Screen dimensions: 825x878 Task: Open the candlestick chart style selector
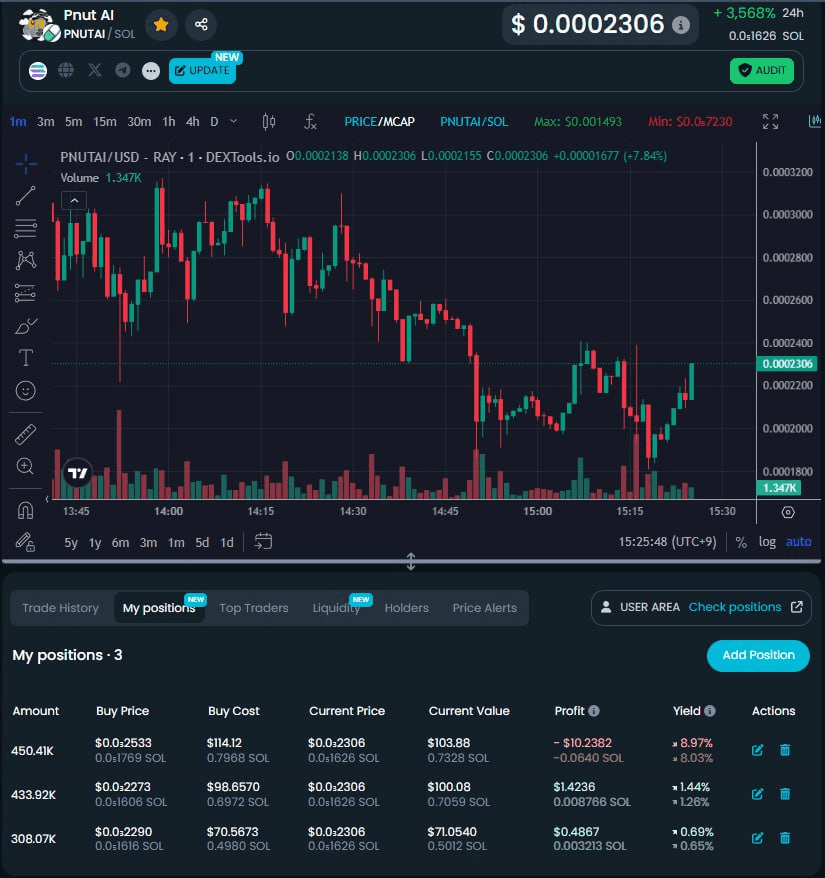tap(269, 122)
